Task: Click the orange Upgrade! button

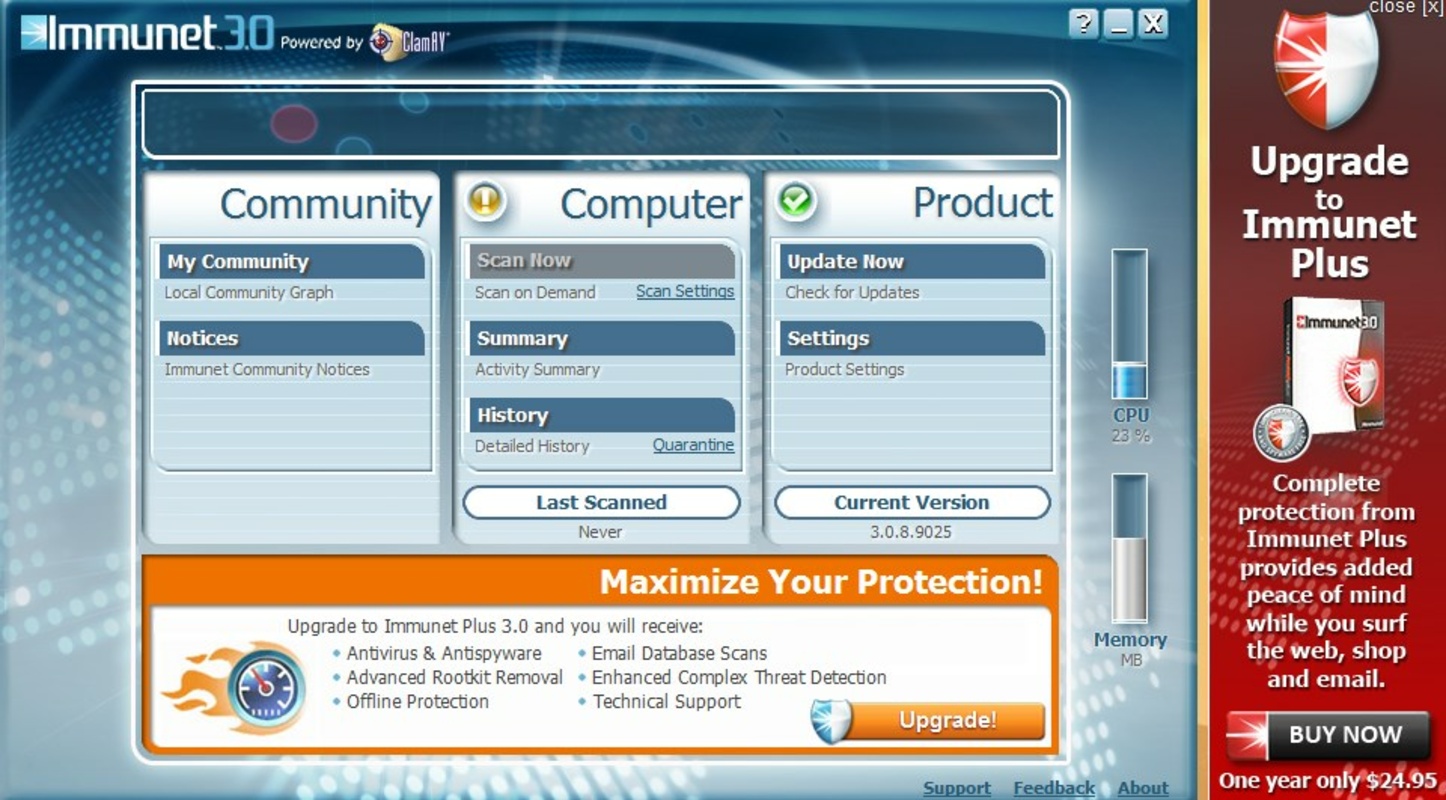Action: tap(929, 721)
